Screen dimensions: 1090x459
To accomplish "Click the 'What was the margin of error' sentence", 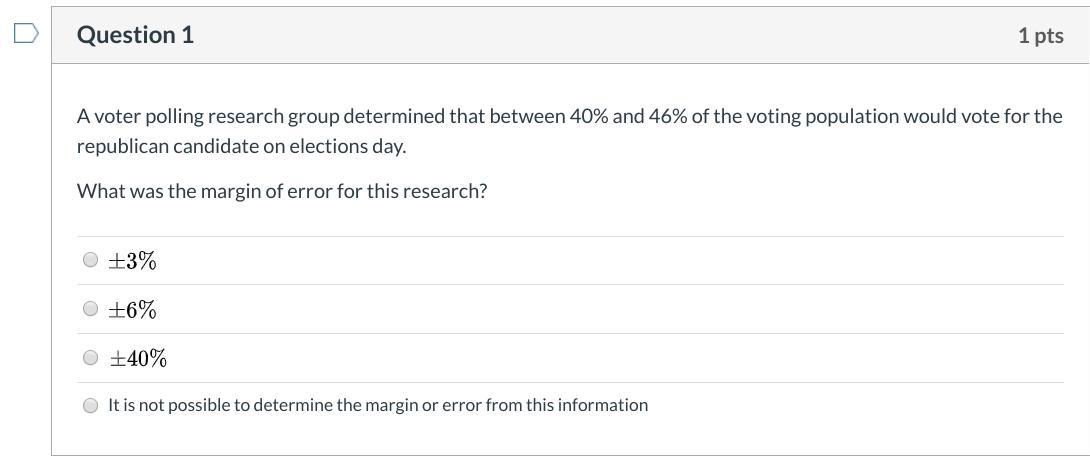I will [282, 191].
